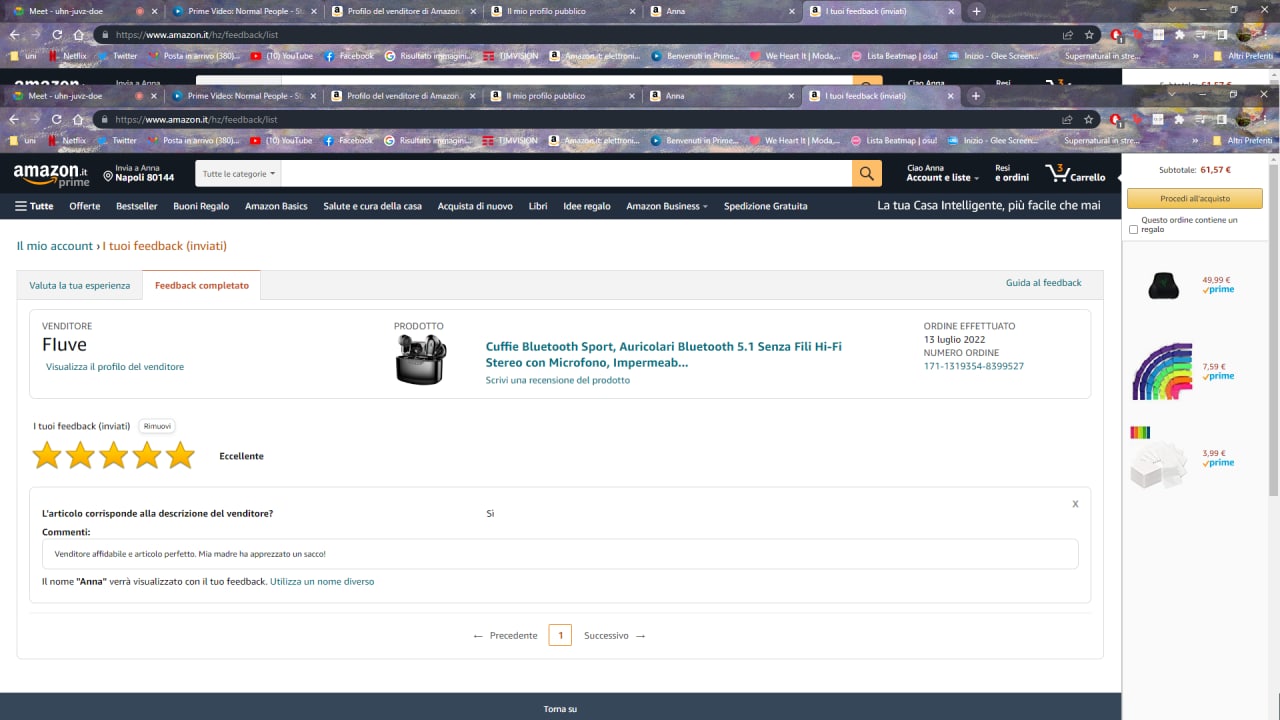Open the Tutte hamburger menu

pyautogui.click(x=34, y=206)
